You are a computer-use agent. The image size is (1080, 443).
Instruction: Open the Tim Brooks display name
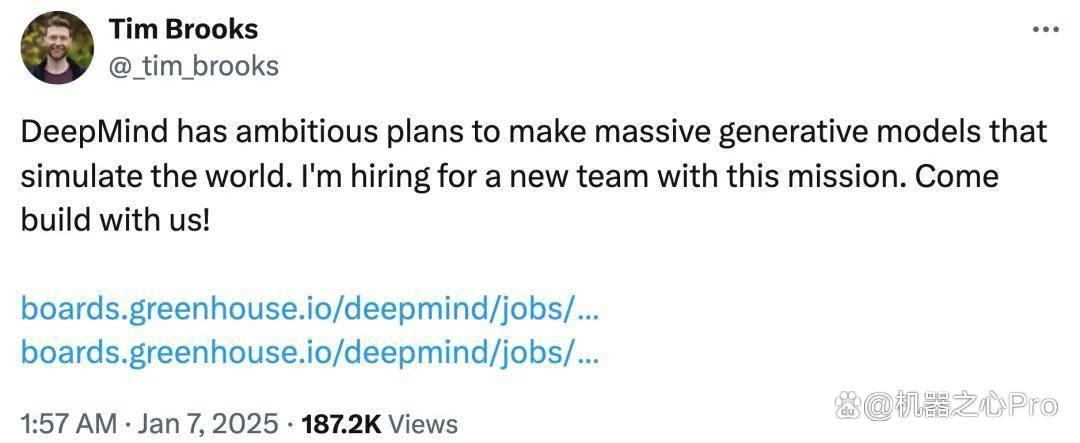183,29
